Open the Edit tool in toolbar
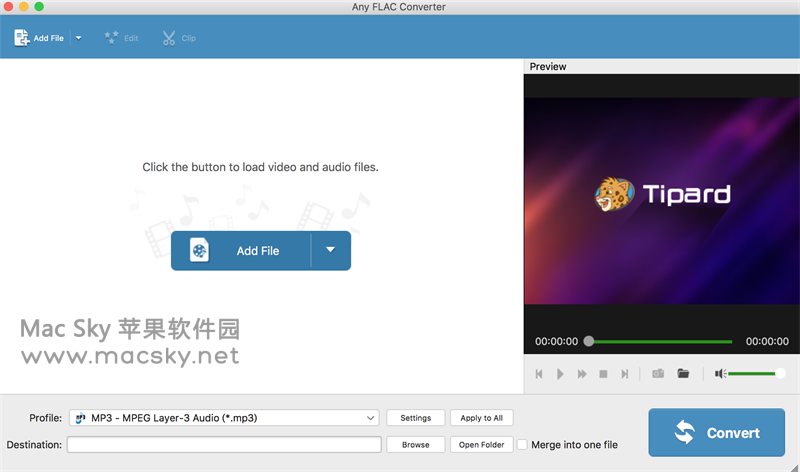This screenshot has width=800, height=472. coord(121,38)
